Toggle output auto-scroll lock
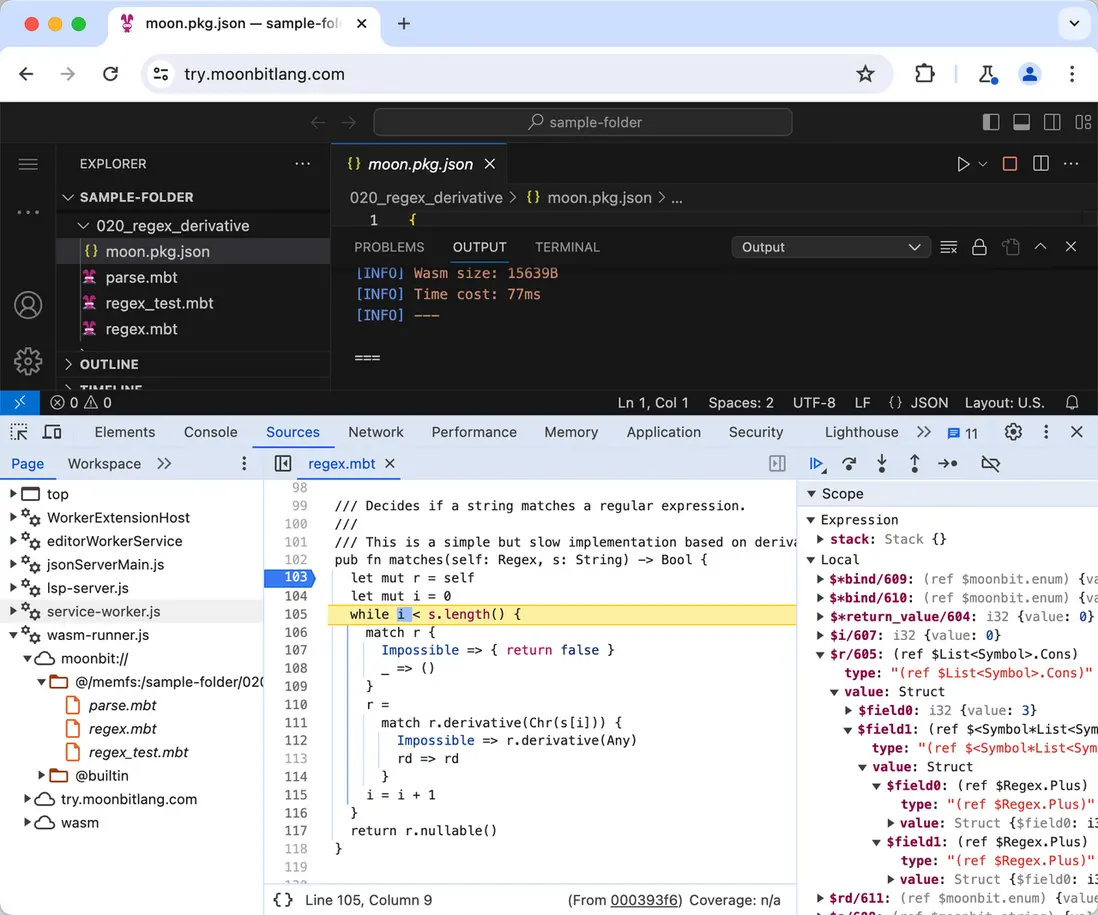 [979, 247]
